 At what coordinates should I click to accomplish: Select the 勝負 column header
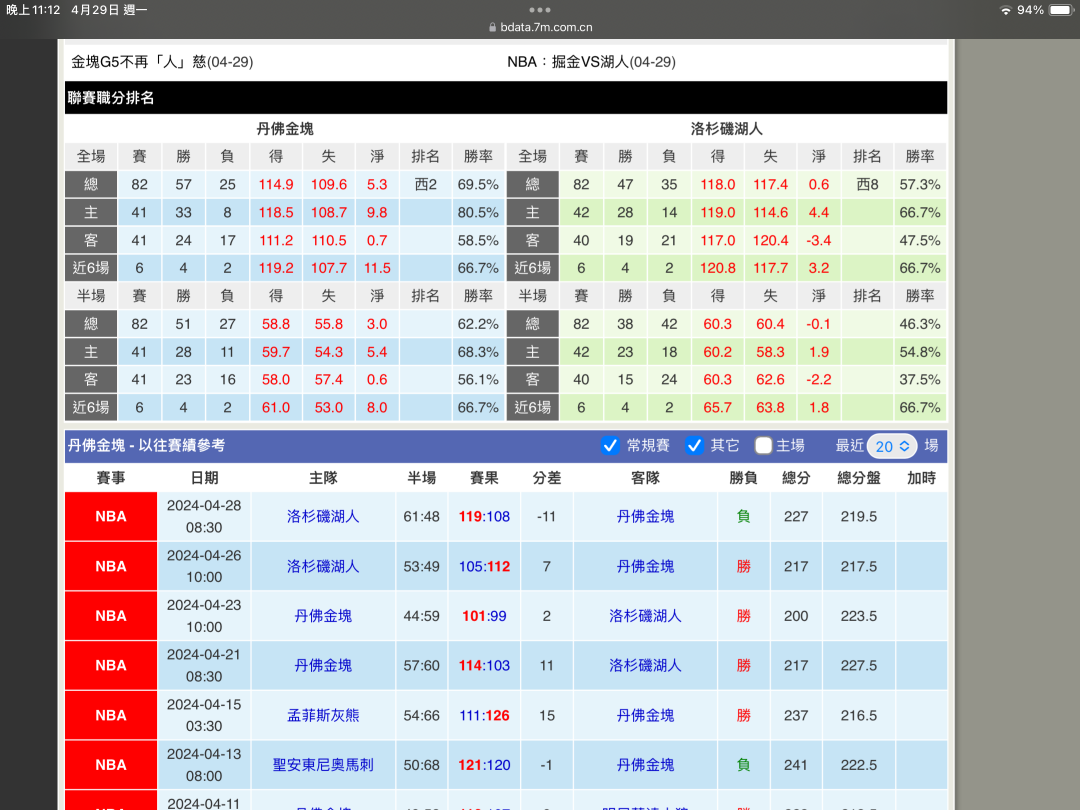coord(743,478)
